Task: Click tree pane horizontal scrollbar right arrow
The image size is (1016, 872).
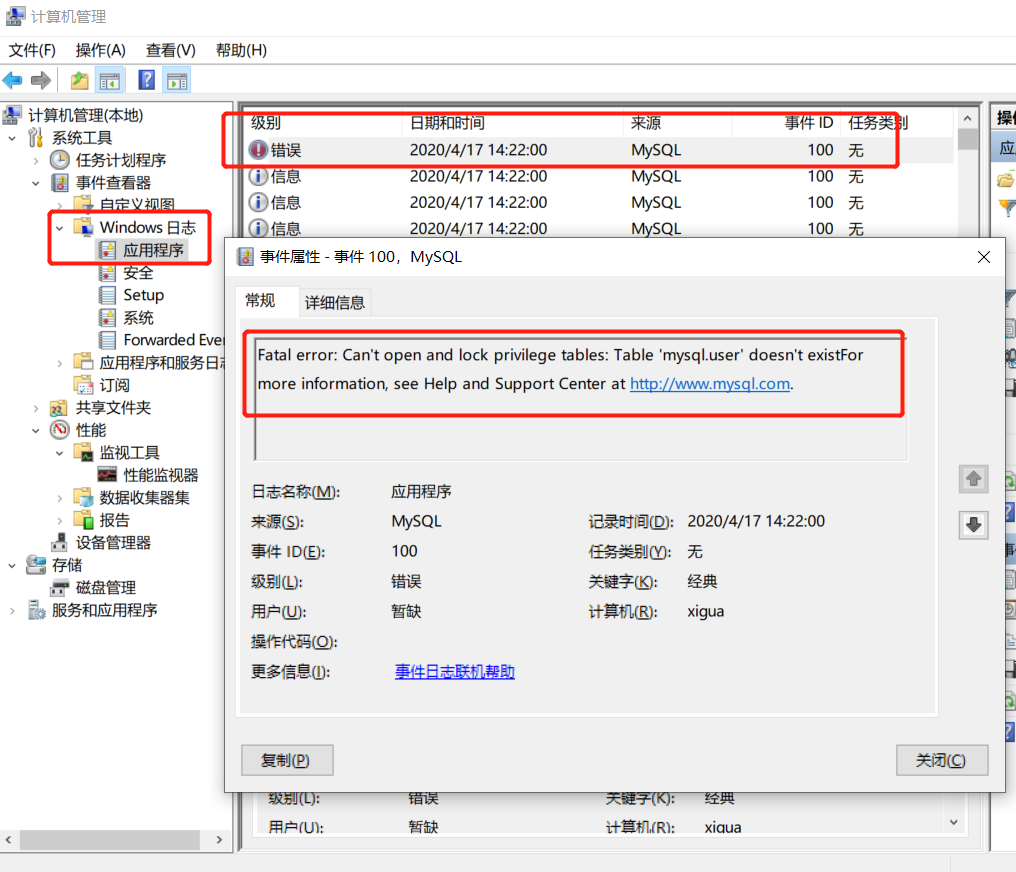Action: 220,840
